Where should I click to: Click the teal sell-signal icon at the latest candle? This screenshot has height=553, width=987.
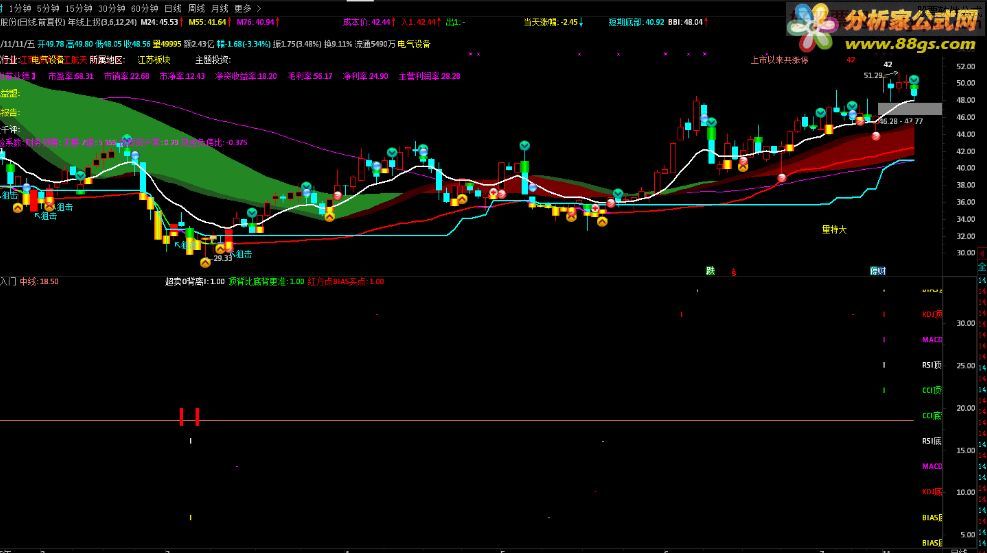coord(913,81)
